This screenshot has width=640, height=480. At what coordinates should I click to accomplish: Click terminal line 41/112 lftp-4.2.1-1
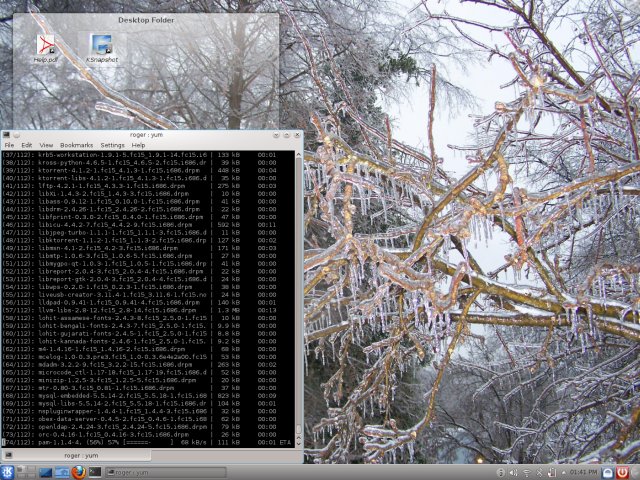[139, 186]
